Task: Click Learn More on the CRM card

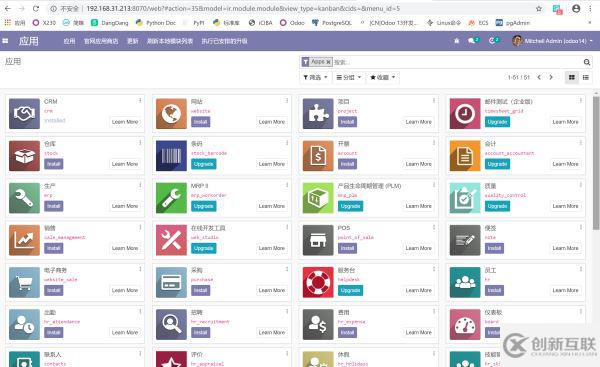Action: click(x=125, y=122)
